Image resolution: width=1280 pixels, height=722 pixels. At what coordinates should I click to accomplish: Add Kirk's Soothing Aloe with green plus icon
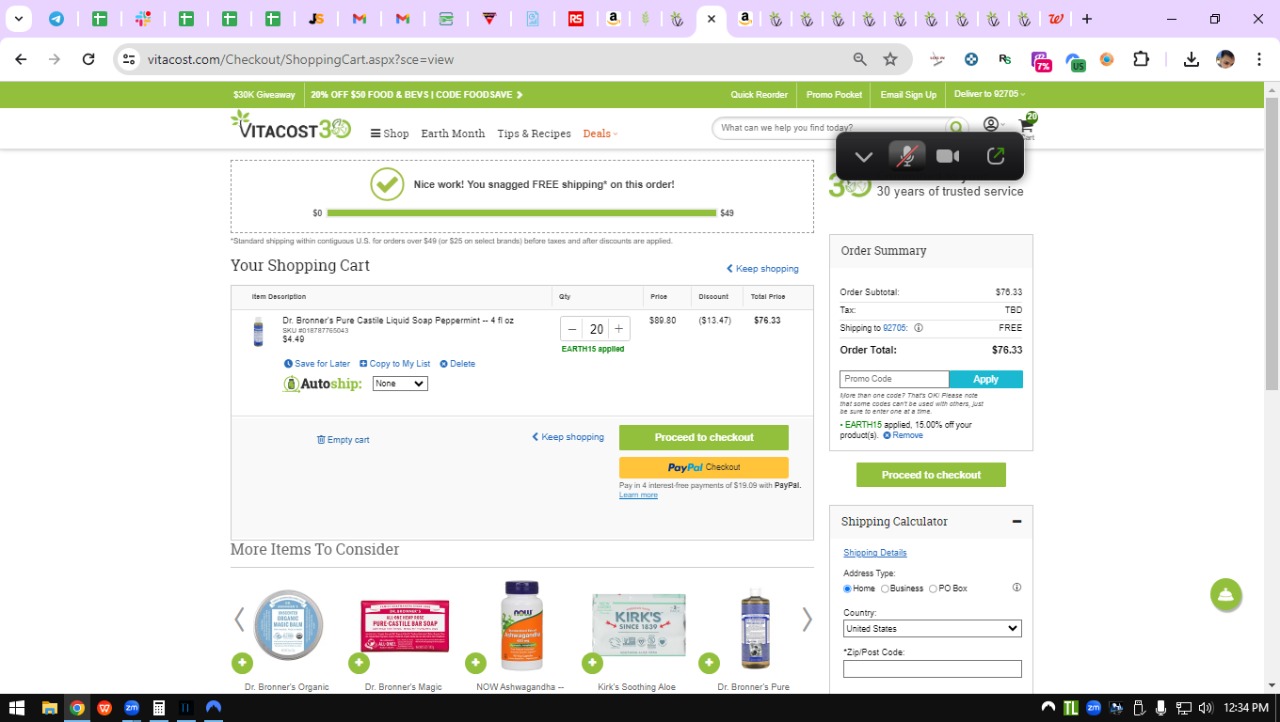click(x=592, y=662)
